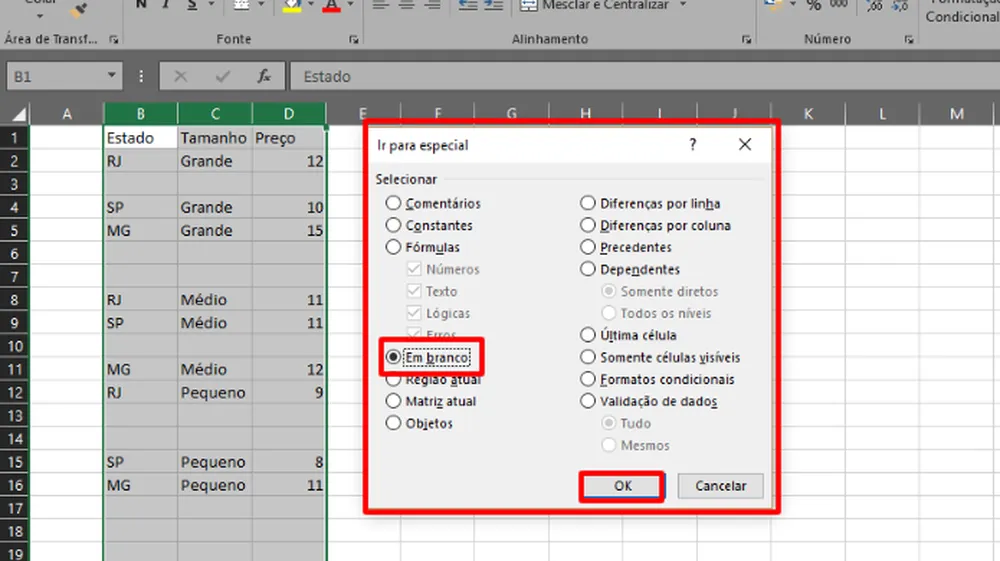The height and width of the screenshot is (561, 1000).
Task: Select column B header
Action: pyautogui.click(x=140, y=114)
